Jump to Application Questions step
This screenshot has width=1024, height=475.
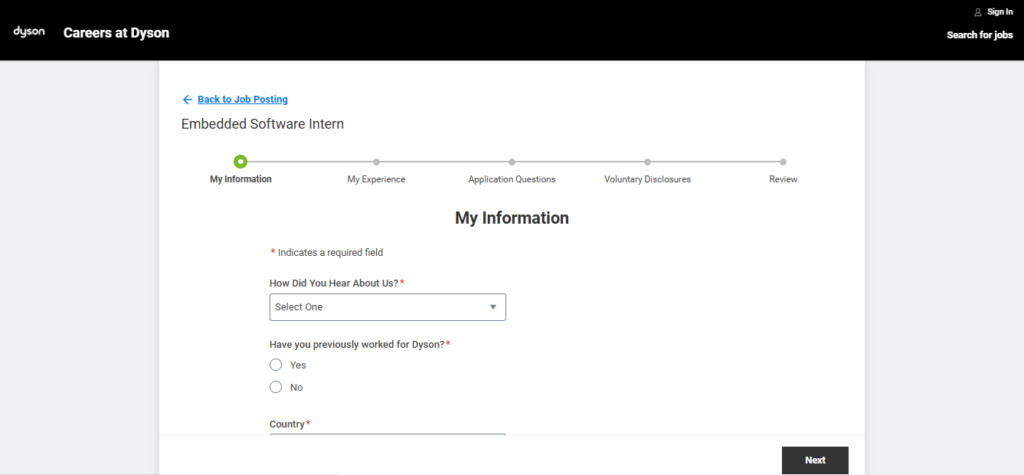click(512, 179)
